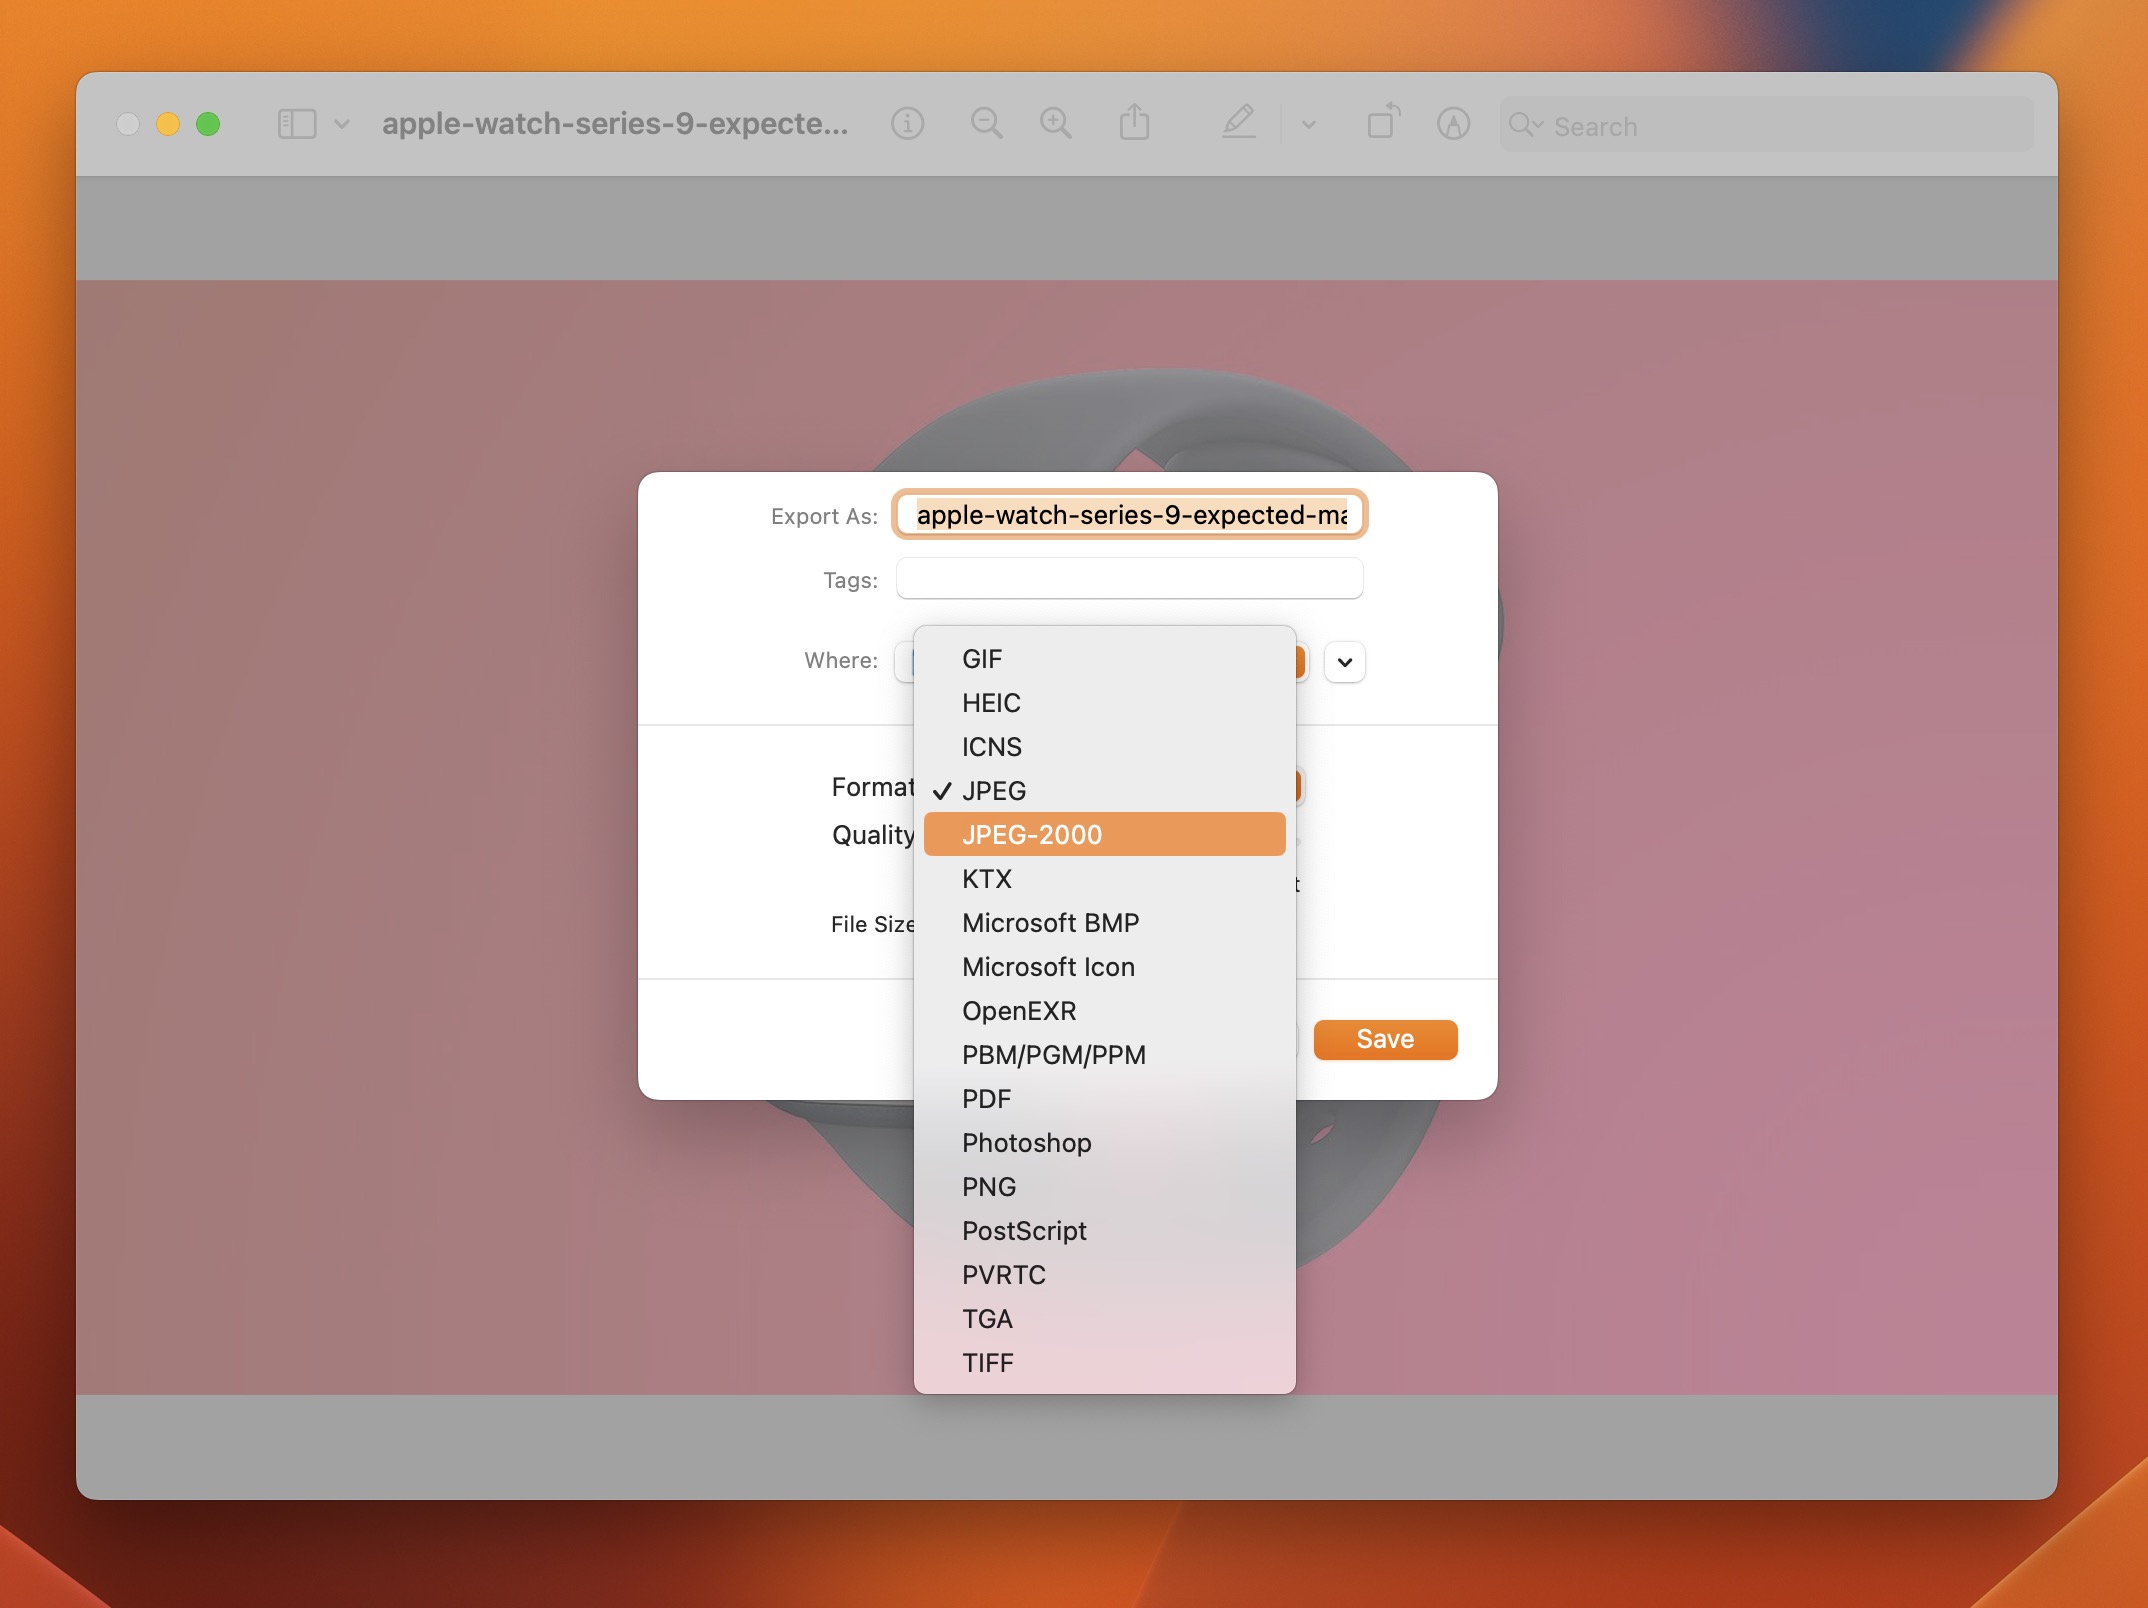Click the sidebar view icon
The width and height of the screenshot is (2148, 1608).
[297, 124]
